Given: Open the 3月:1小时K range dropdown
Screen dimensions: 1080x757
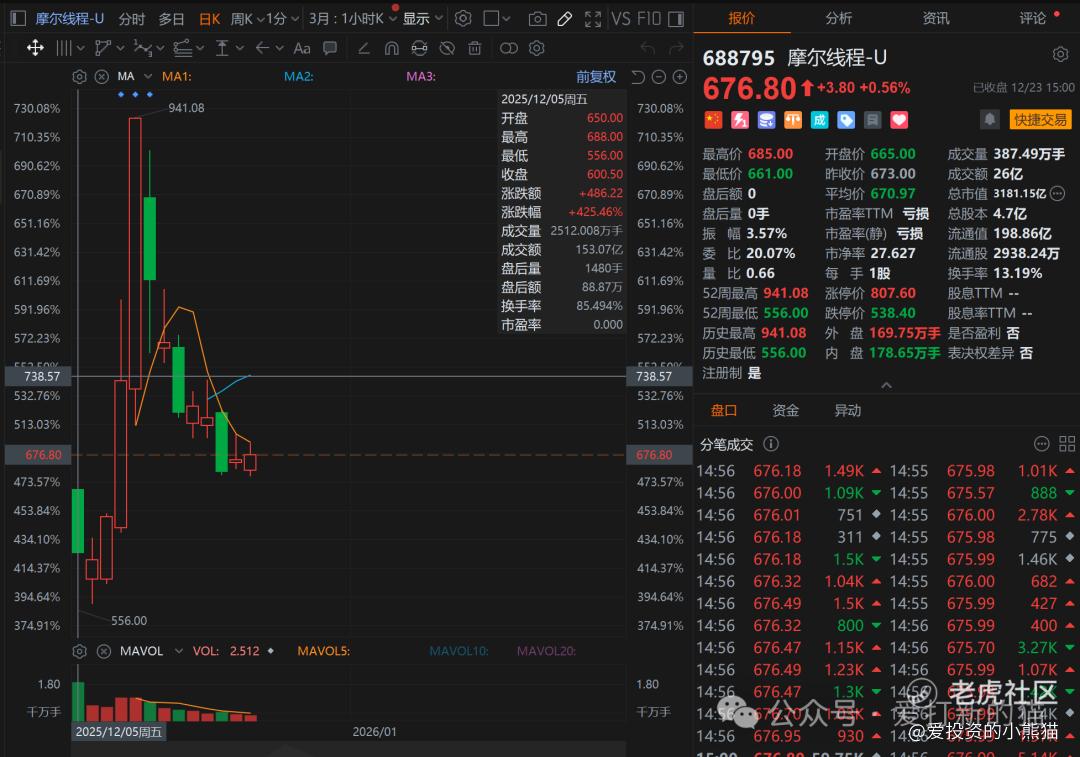Looking at the screenshot, I should [x=353, y=19].
